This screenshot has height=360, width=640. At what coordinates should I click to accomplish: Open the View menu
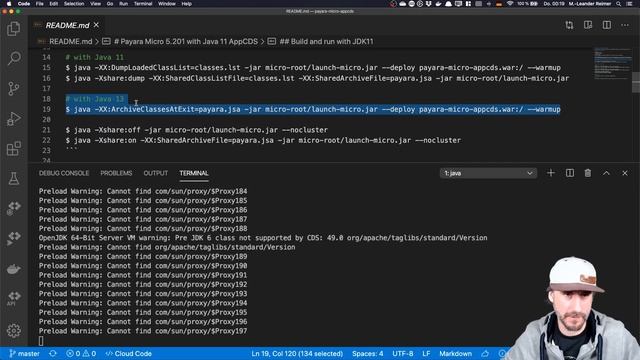[95, 4]
